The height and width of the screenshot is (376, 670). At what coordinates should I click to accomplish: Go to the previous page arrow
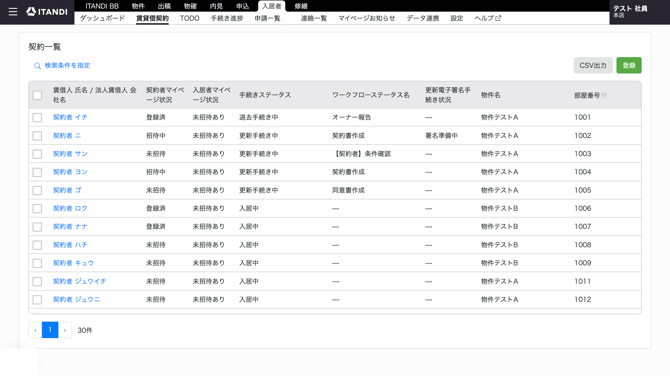35,330
